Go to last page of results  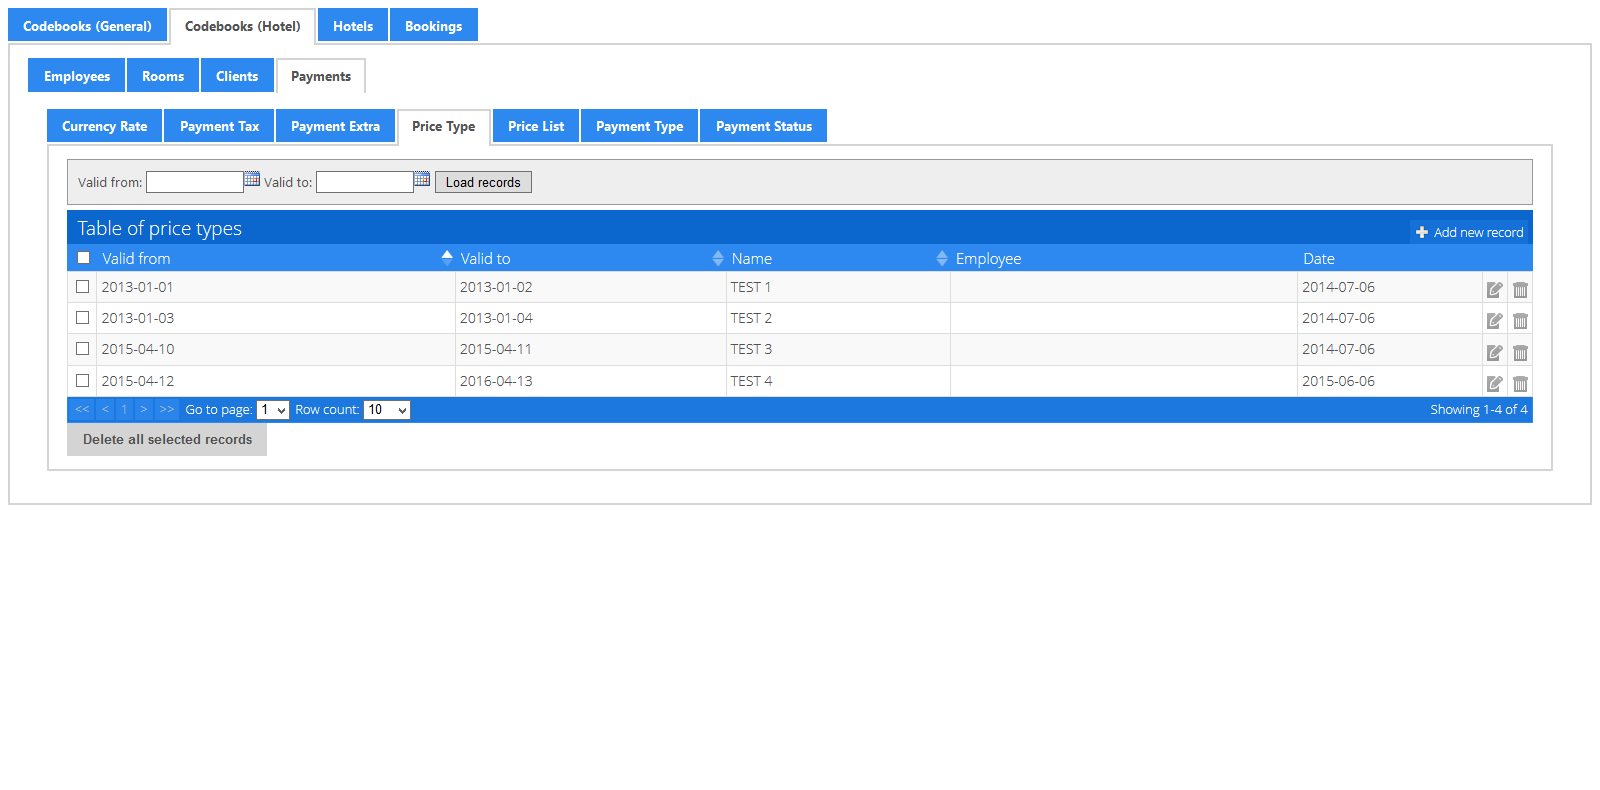tap(167, 409)
